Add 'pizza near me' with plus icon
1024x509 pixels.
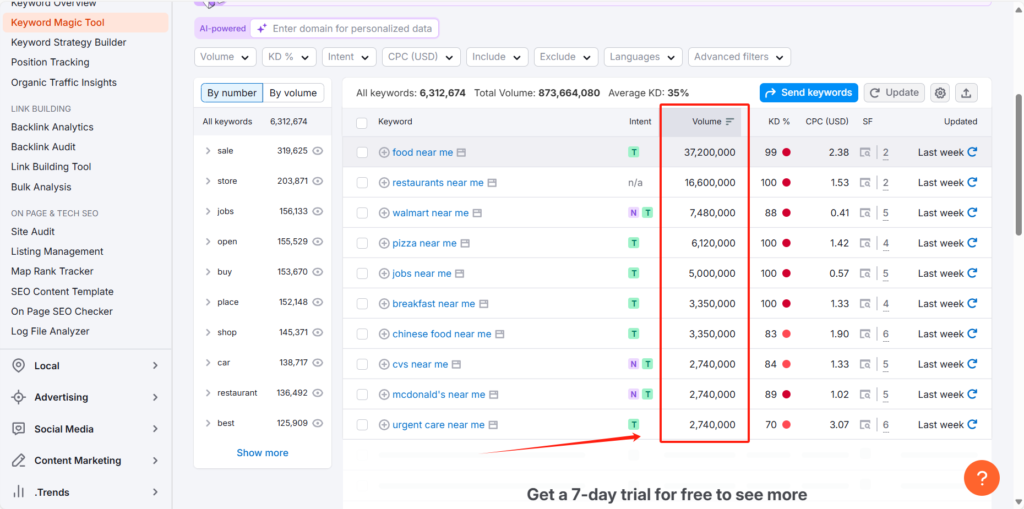(x=384, y=243)
